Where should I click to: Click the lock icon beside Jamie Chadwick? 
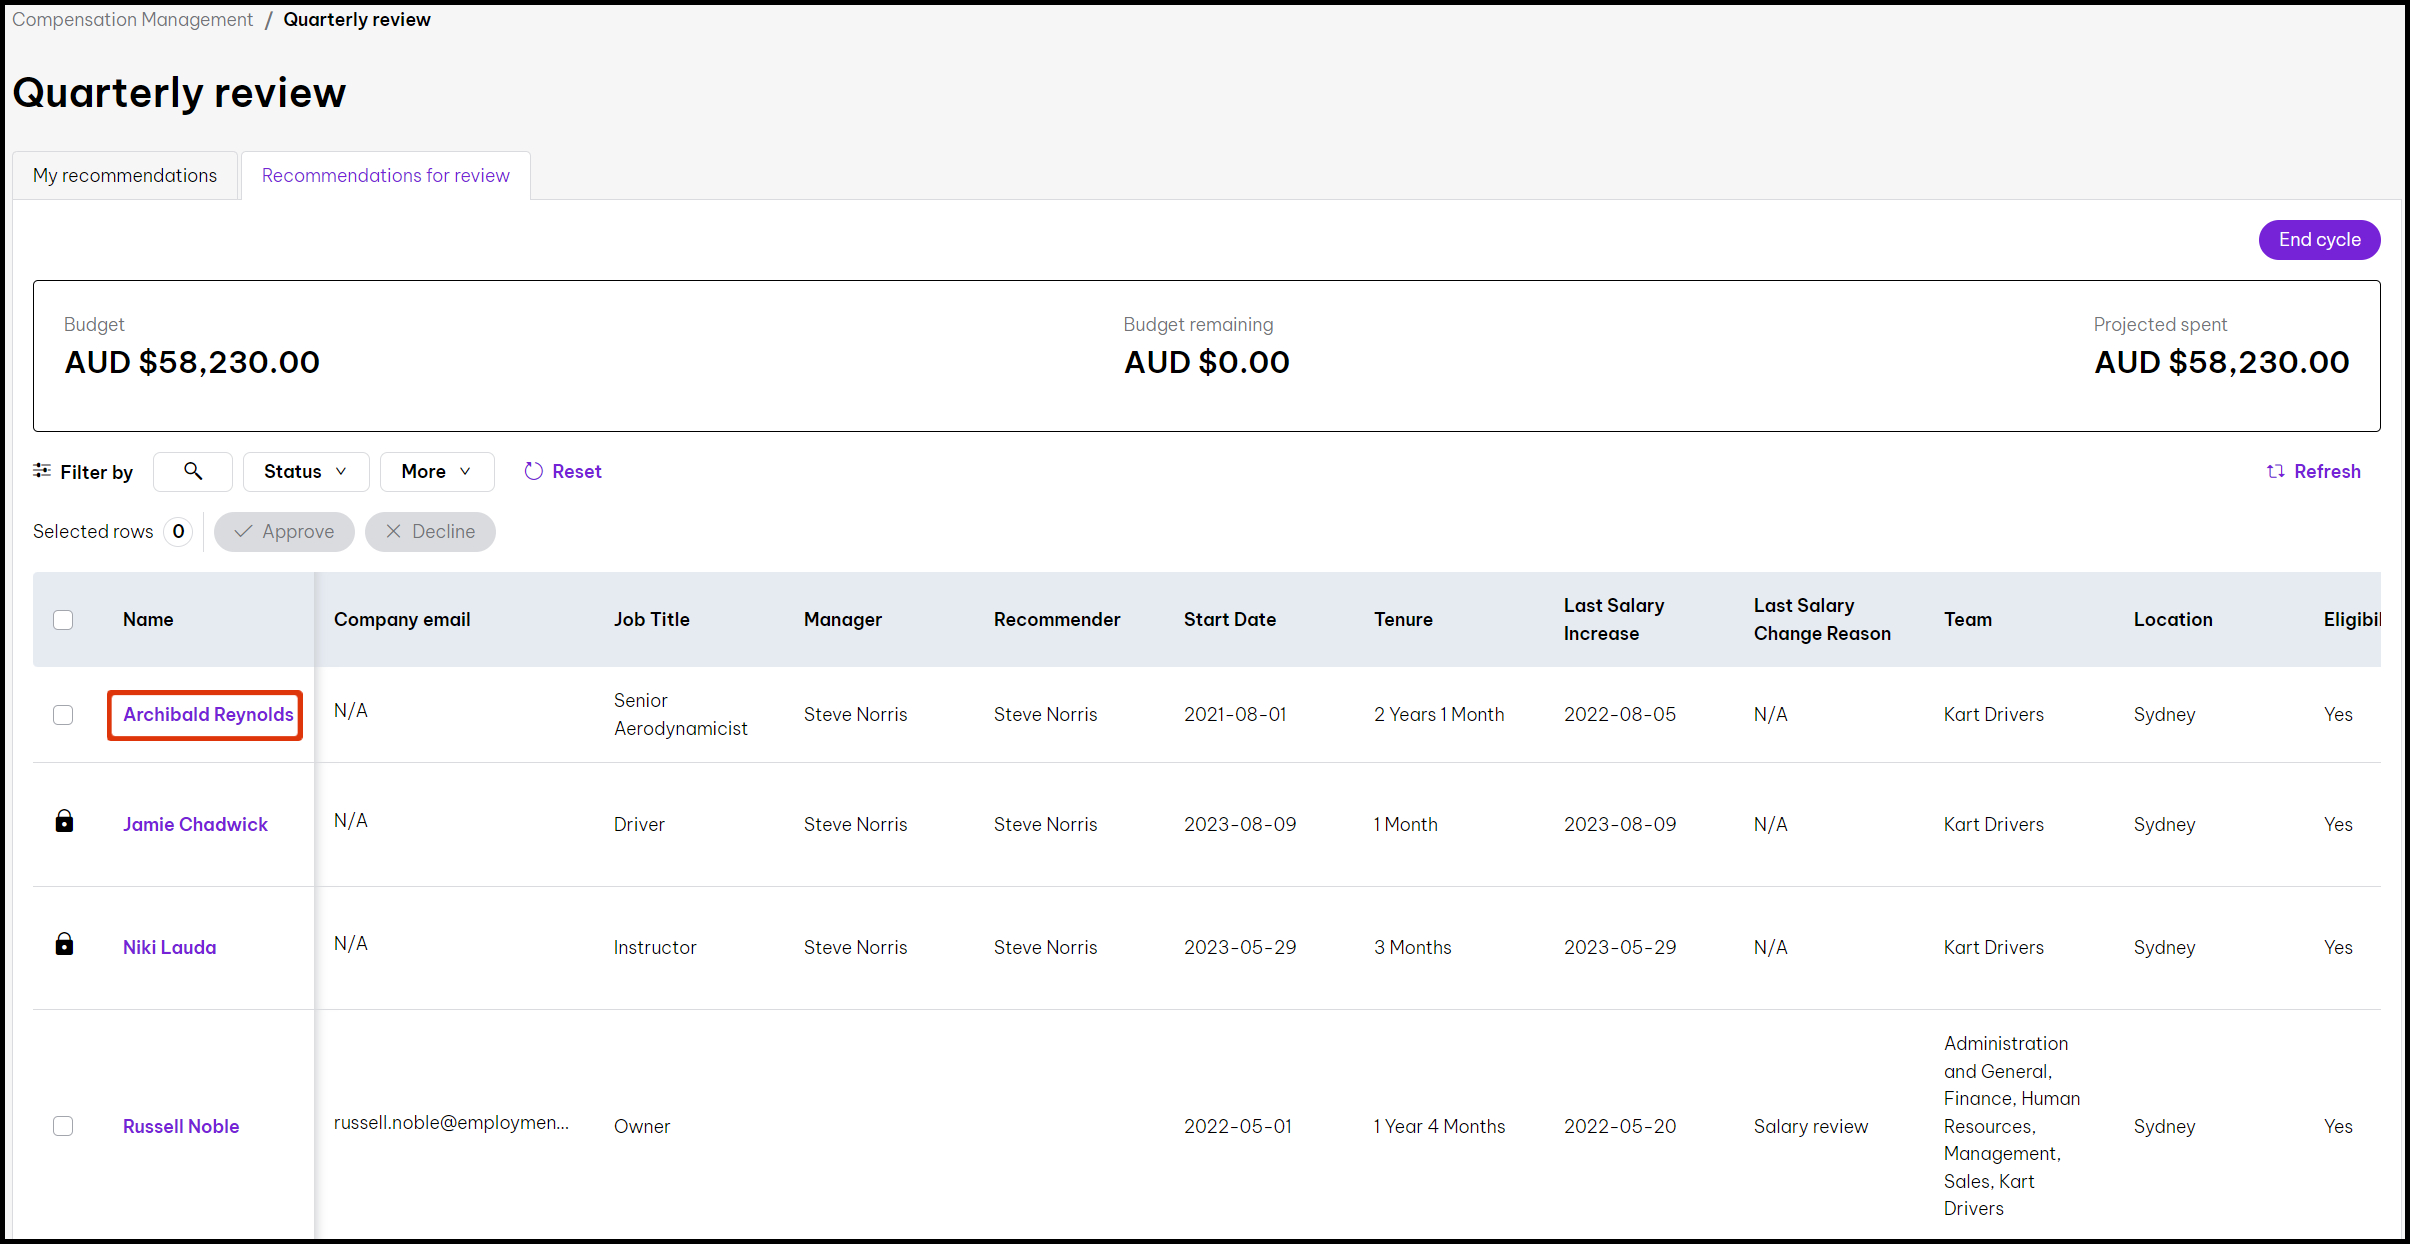click(x=64, y=822)
